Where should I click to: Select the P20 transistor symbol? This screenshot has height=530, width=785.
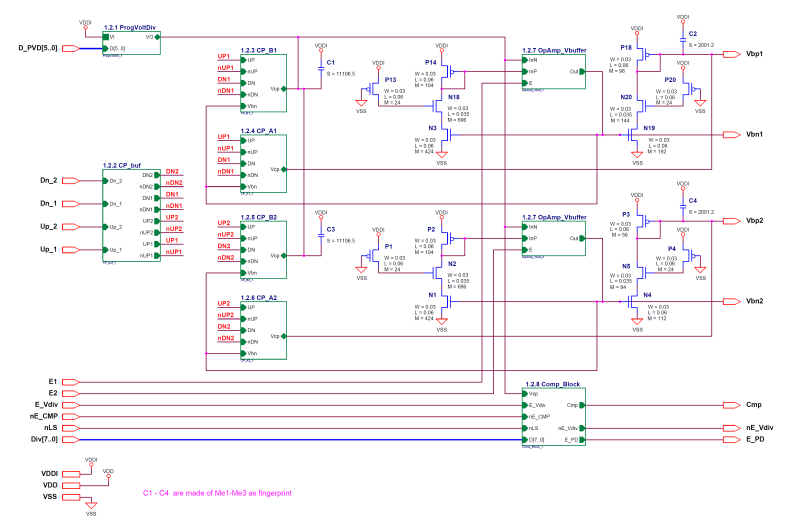pos(688,90)
